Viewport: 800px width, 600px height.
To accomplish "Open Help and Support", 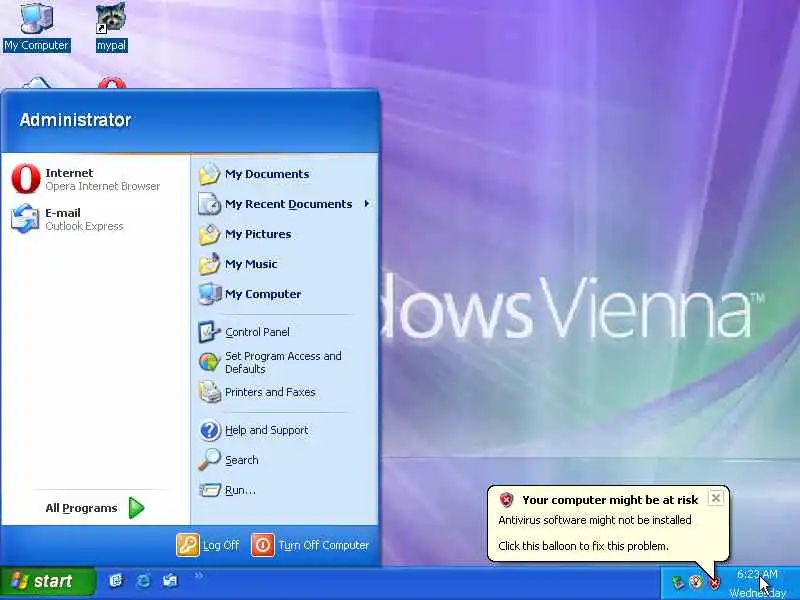I will click(284, 430).
